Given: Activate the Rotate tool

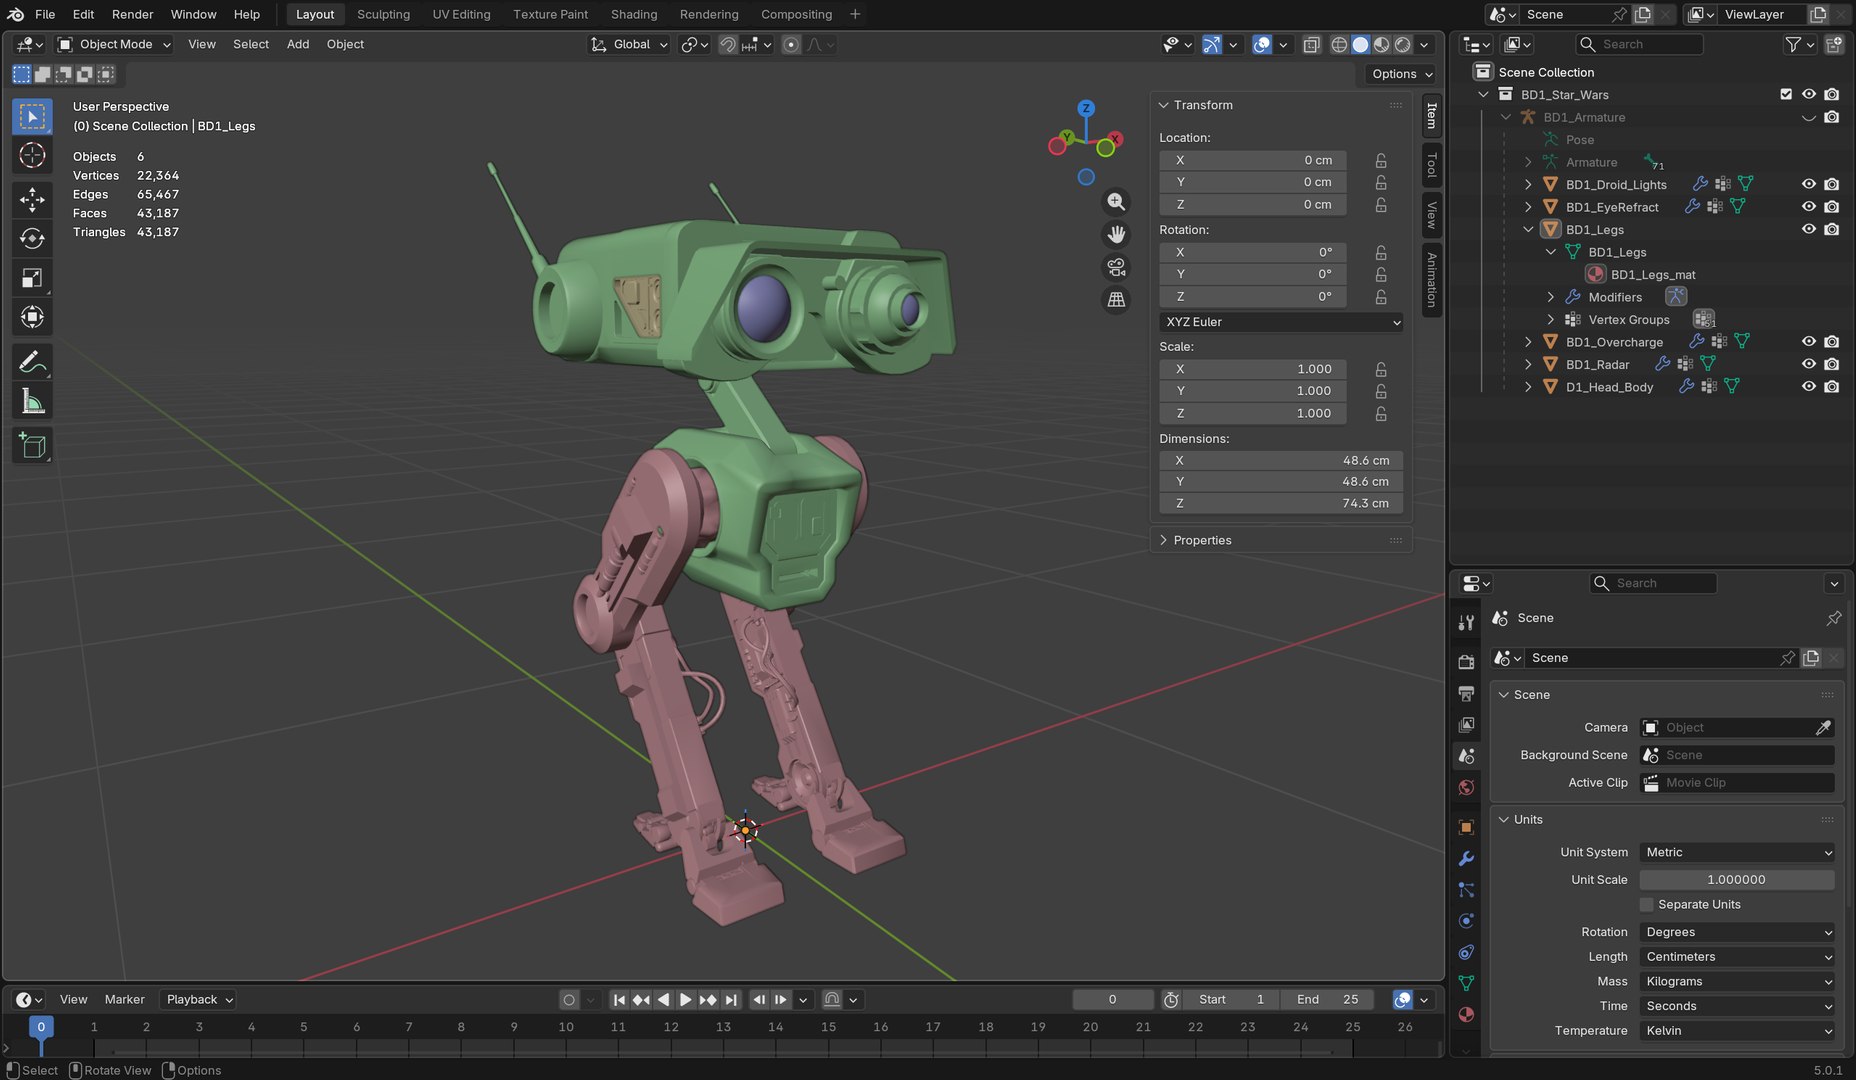Looking at the screenshot, I should tap(32, 238).
